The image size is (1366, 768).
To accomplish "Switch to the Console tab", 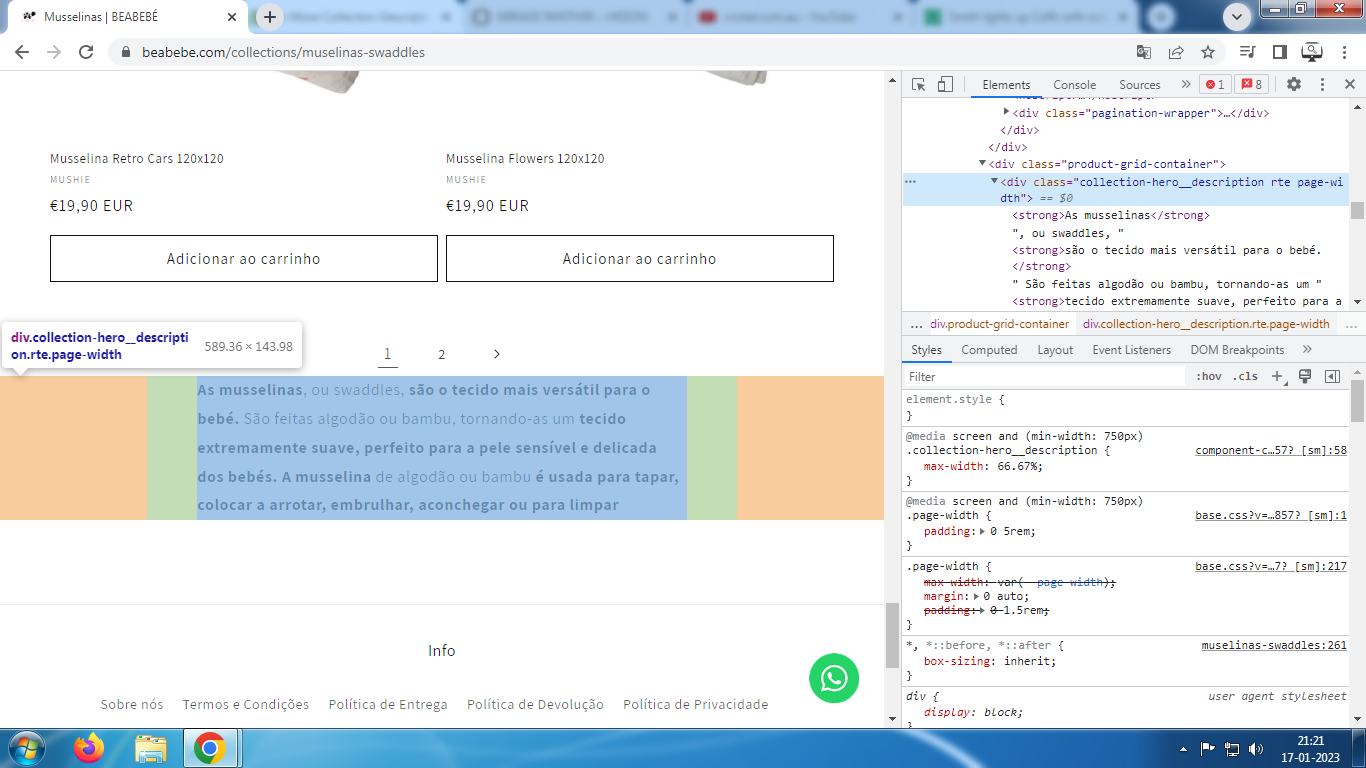I will point(1074,85).
